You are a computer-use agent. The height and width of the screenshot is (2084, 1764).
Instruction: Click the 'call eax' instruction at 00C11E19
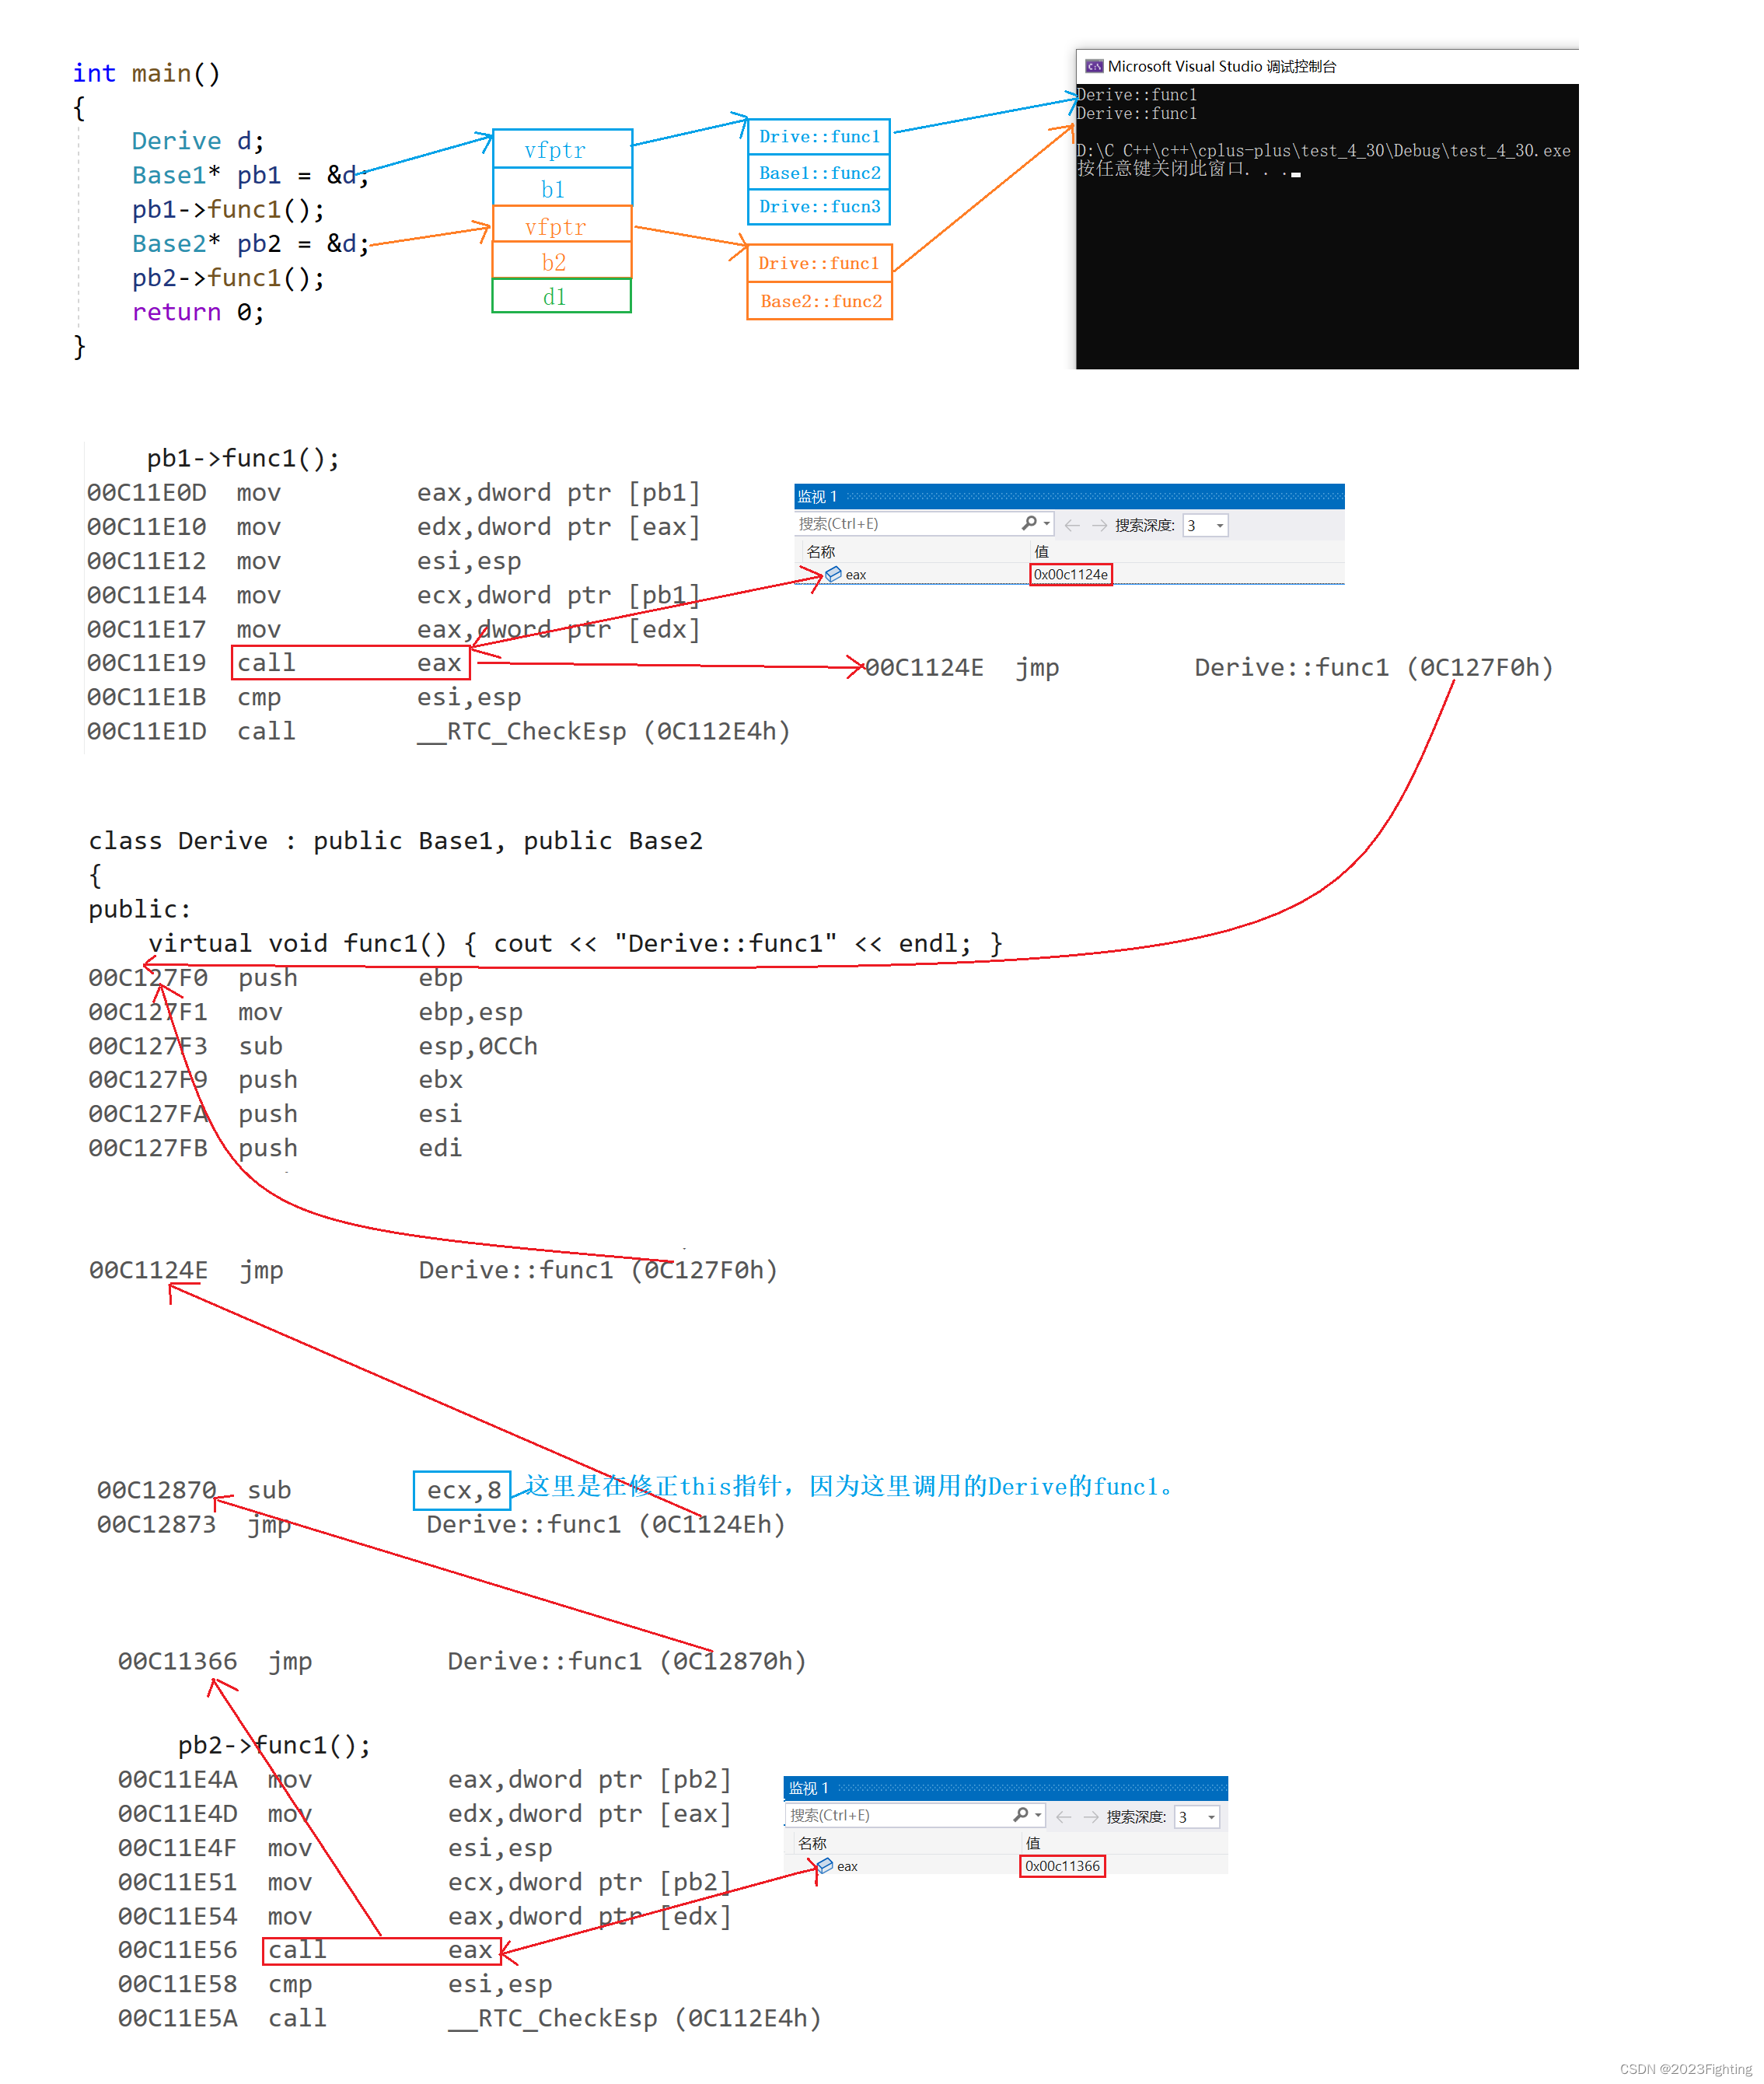pos(350,662)
